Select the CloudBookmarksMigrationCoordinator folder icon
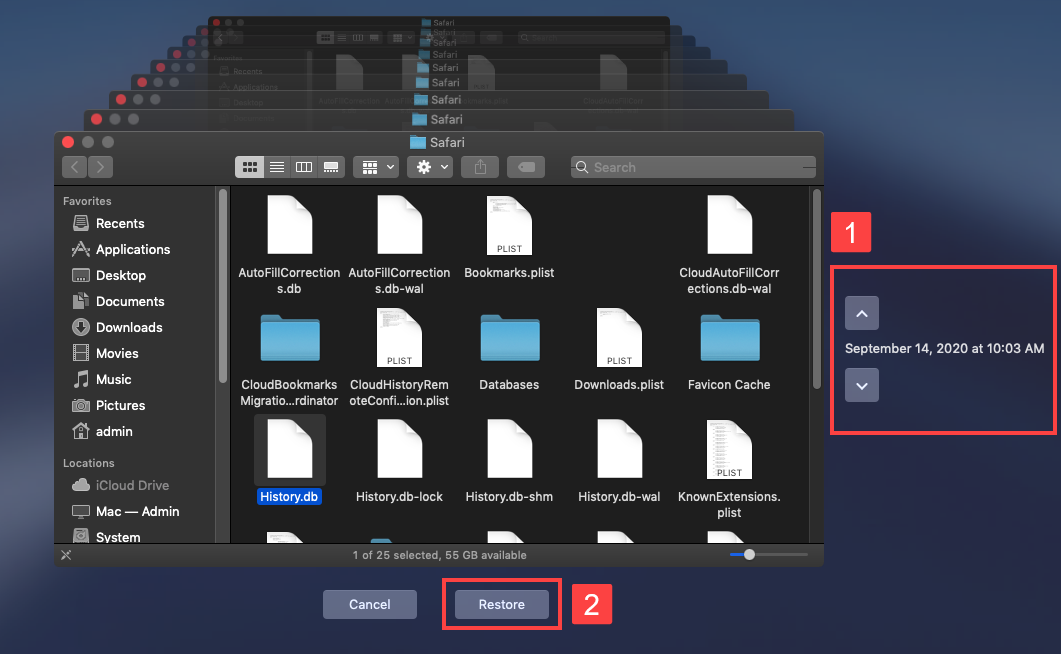This screenshot has width=1061, height=654. coord(290,337)
